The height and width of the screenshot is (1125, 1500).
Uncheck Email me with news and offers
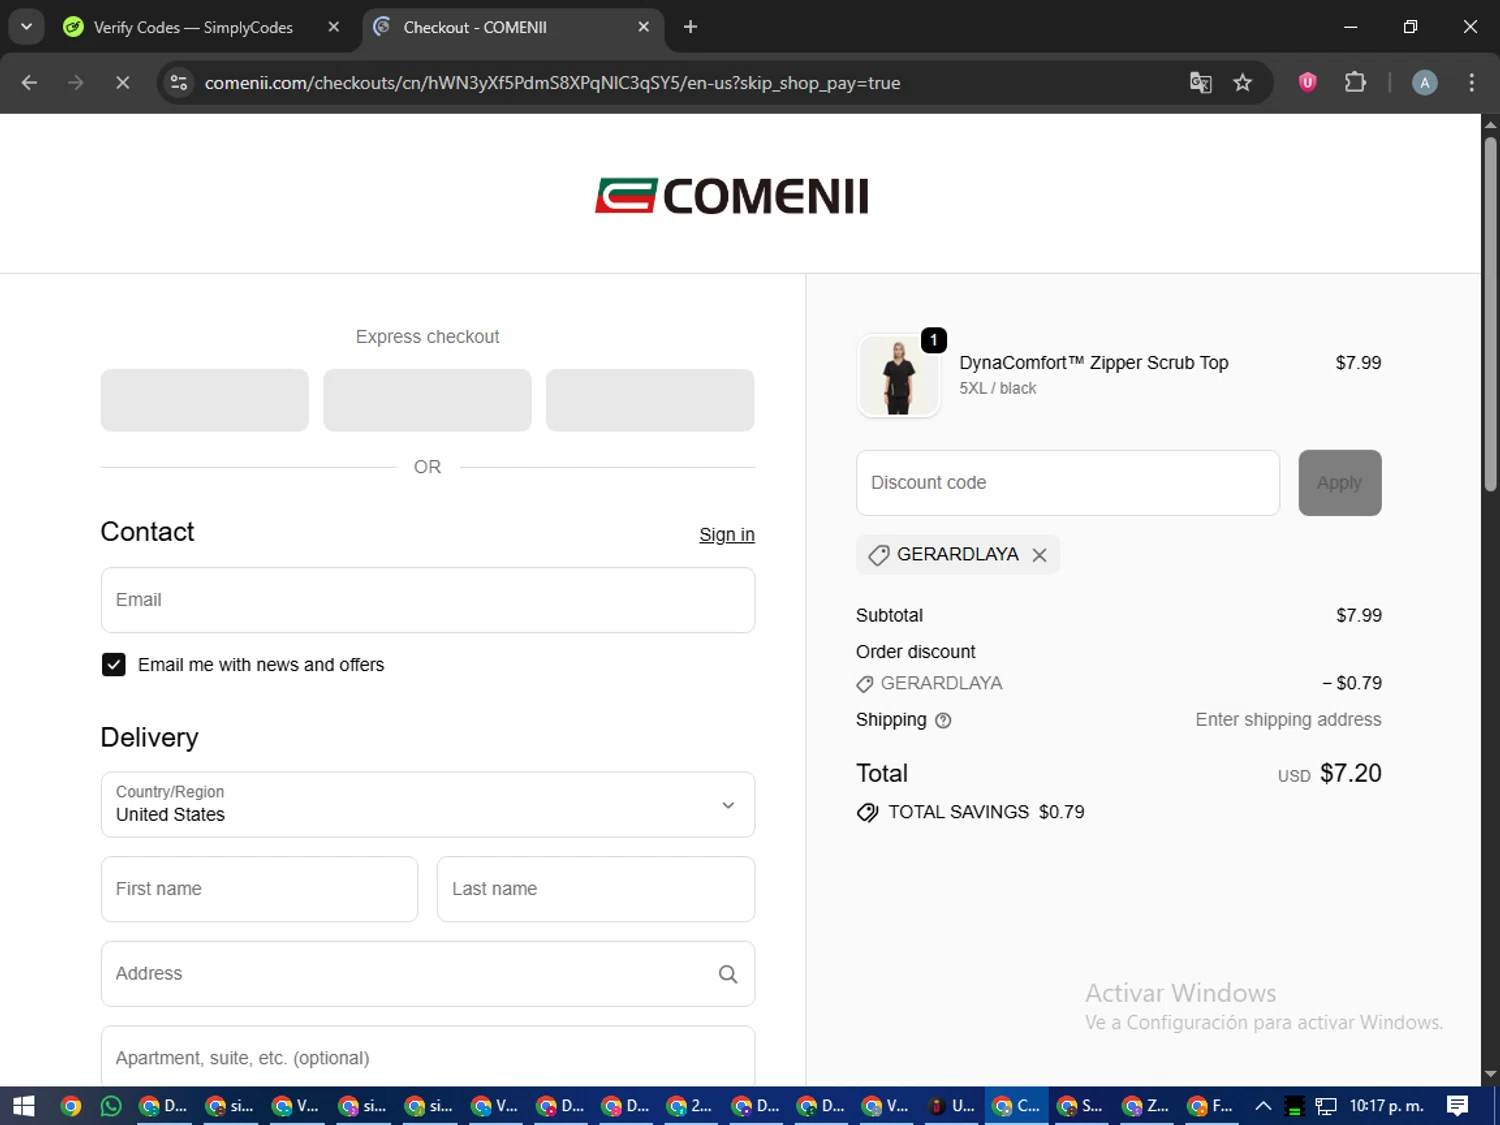pyautogui.click(x=114, y=665)
